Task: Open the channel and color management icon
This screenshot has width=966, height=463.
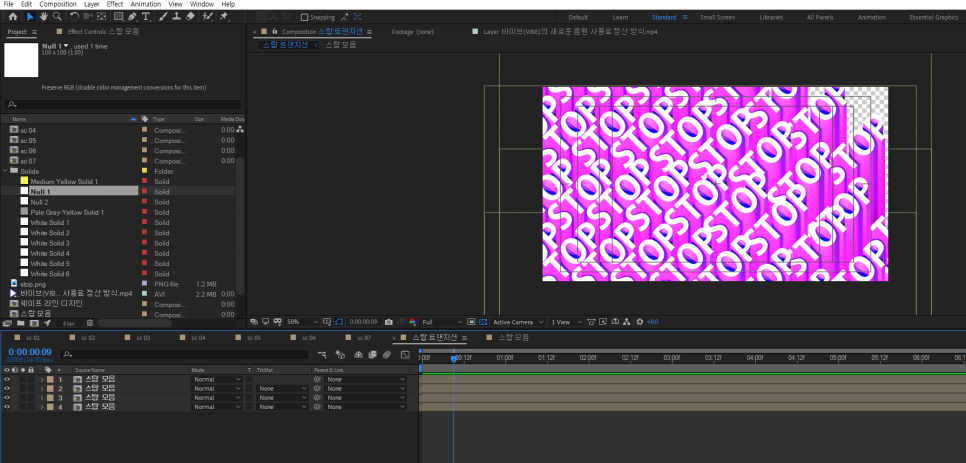Action: (x=412, y=322)
